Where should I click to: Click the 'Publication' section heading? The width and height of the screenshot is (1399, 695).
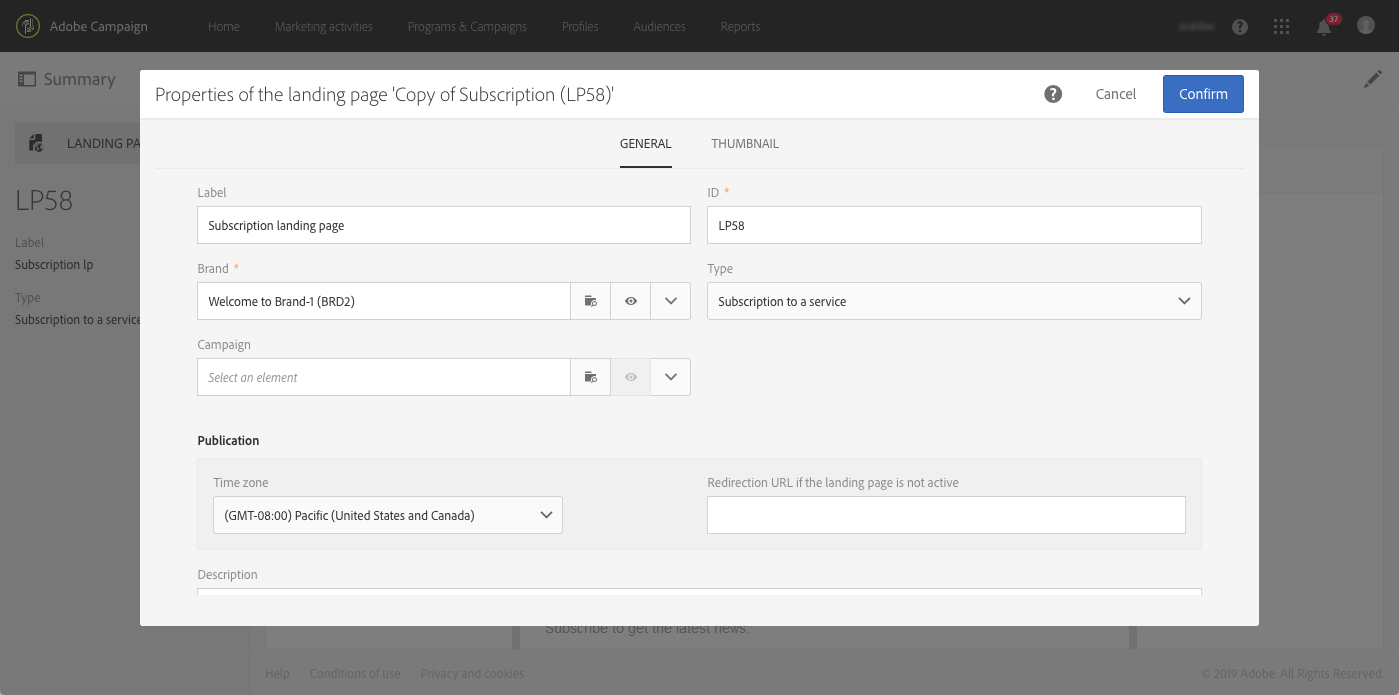[228, 440]
